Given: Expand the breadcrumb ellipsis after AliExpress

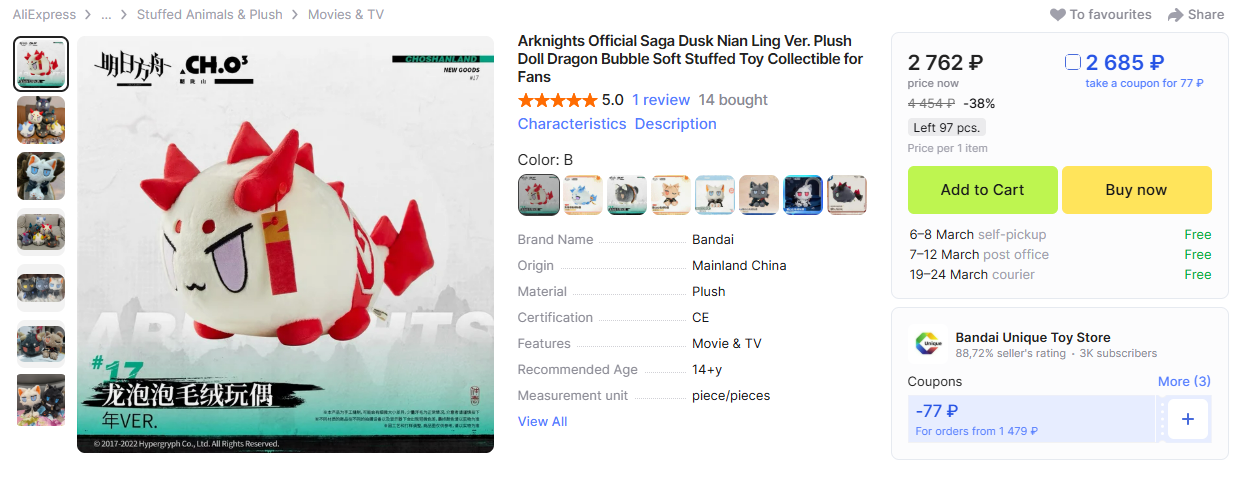Looking at the screenshot, I should click(x=106, y=15).
